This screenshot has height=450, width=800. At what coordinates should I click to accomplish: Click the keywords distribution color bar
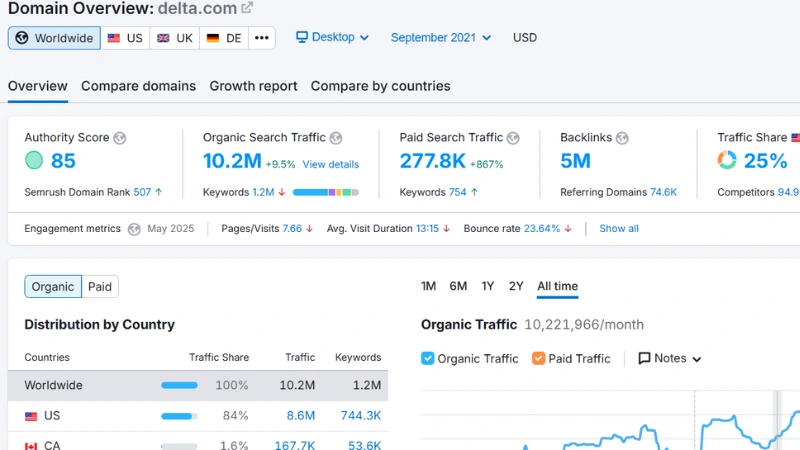click(326, 192)
